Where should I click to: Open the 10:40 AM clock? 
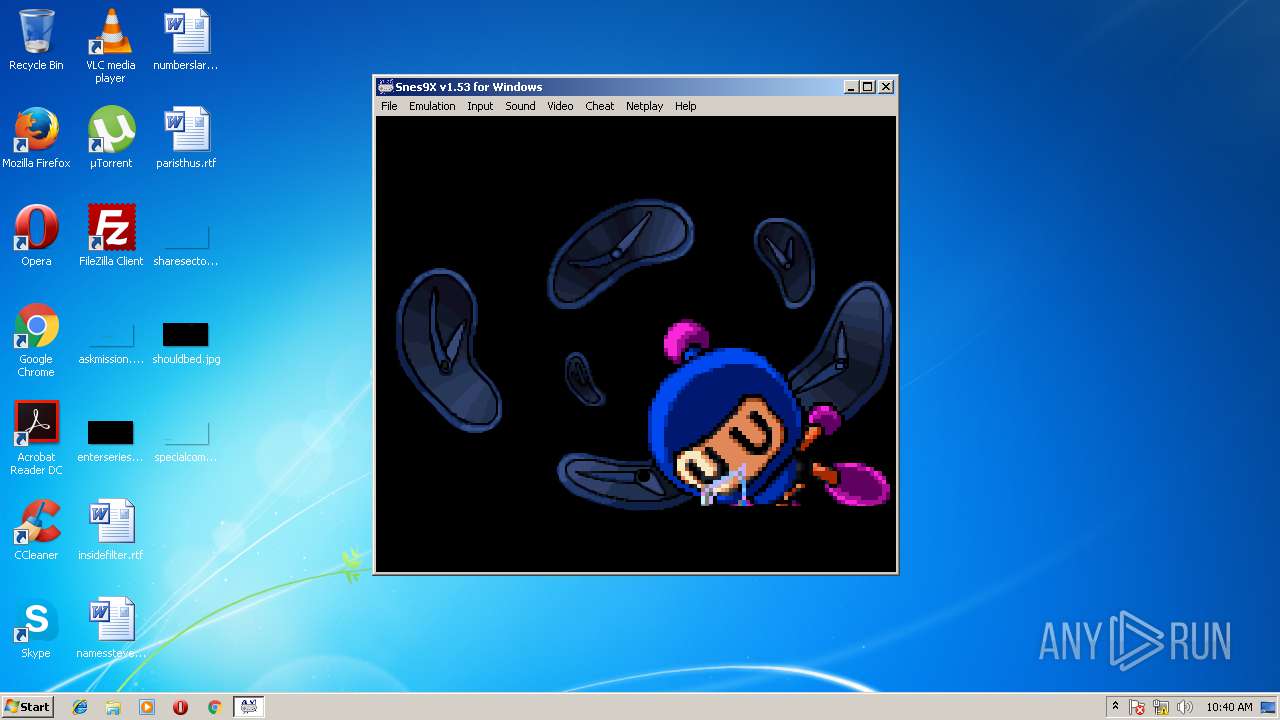point(1229,707)
